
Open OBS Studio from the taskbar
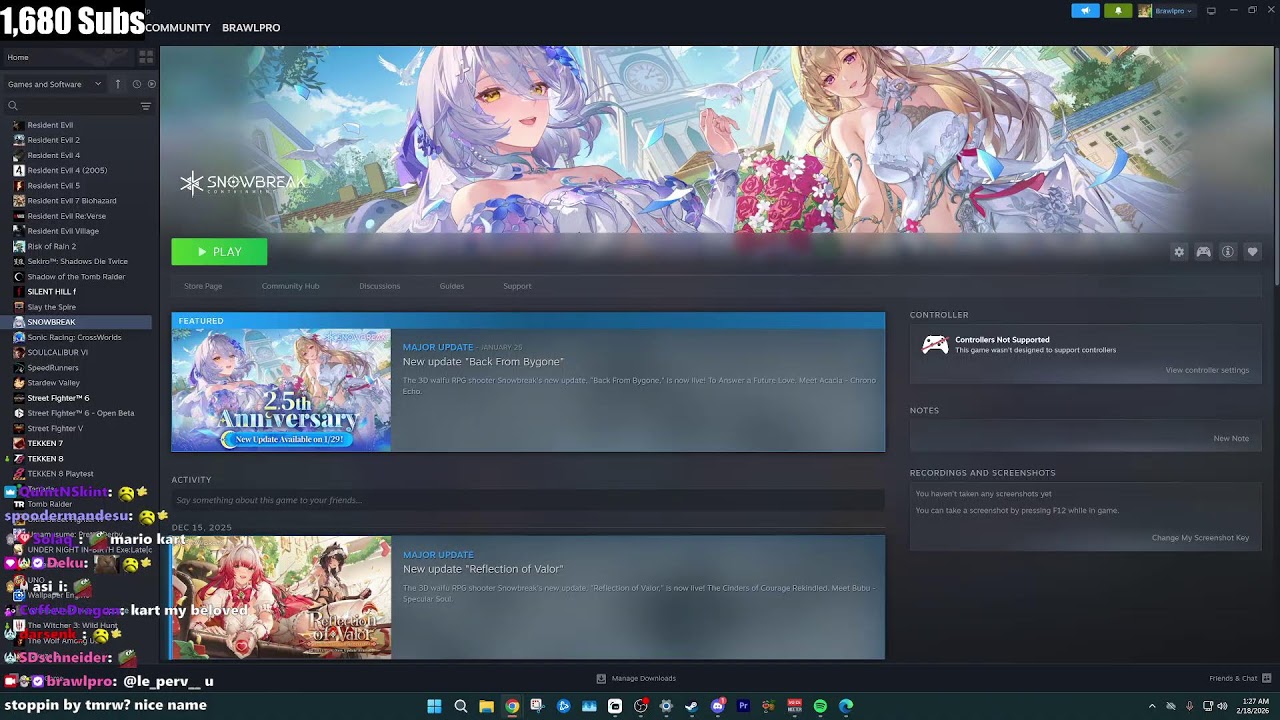(x=641, y=706)
